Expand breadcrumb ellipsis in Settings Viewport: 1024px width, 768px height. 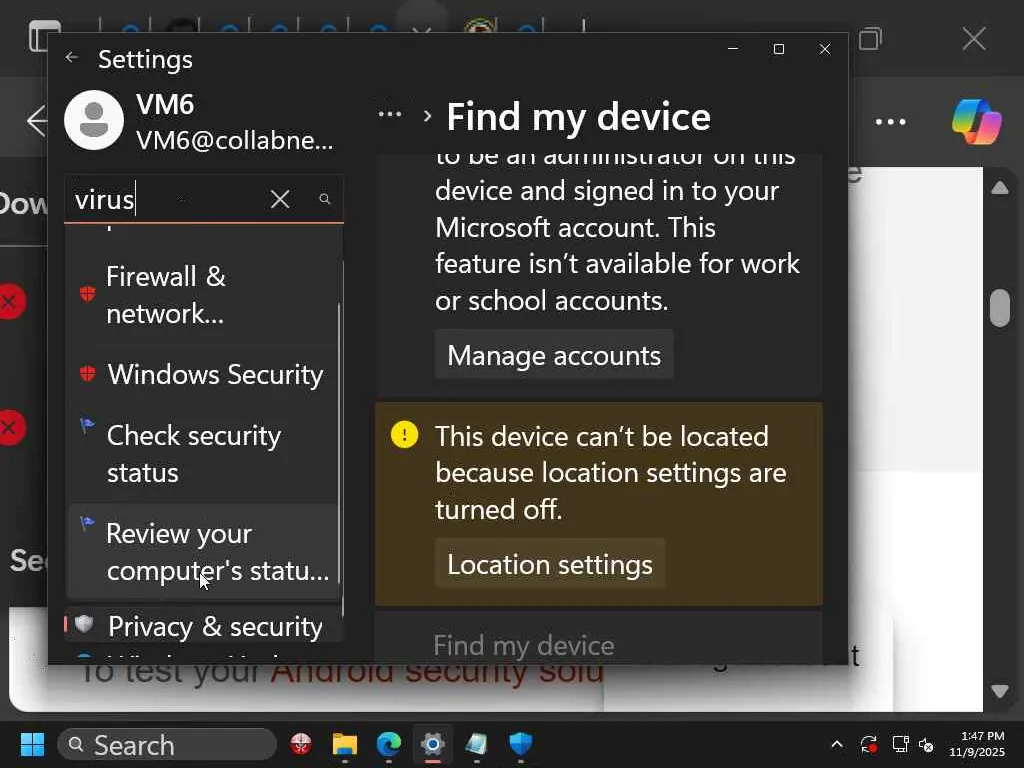coord(390,115)
